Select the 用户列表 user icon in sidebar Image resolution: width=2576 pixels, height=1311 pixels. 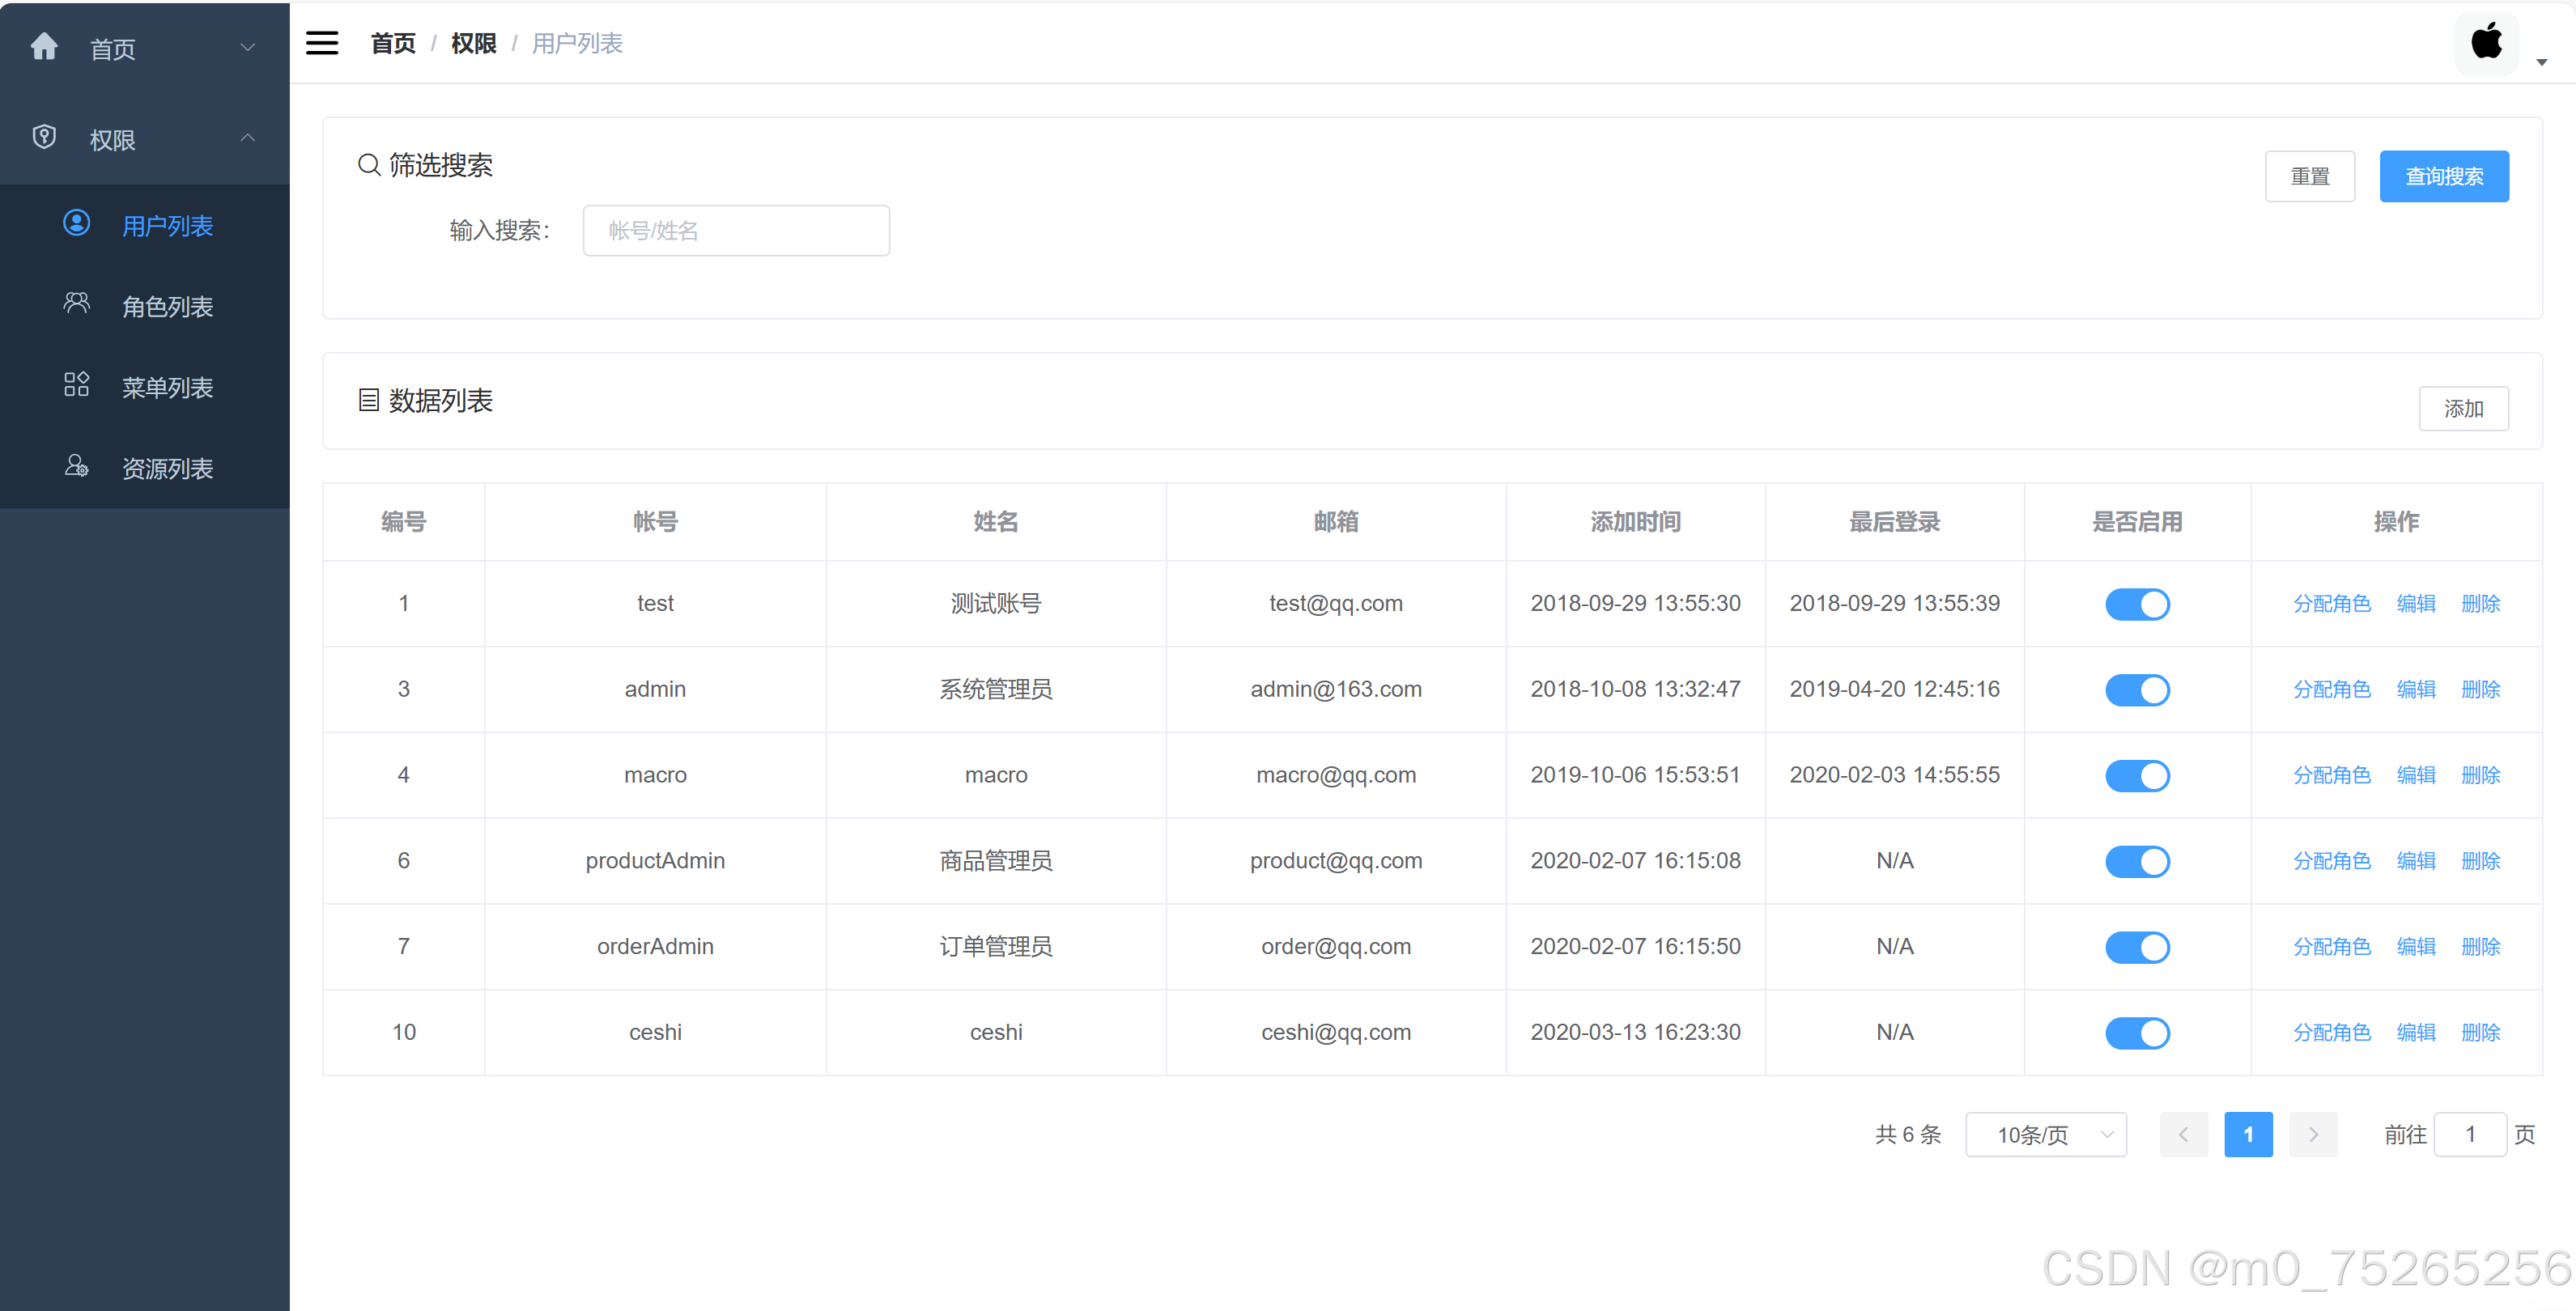[76, 224]
